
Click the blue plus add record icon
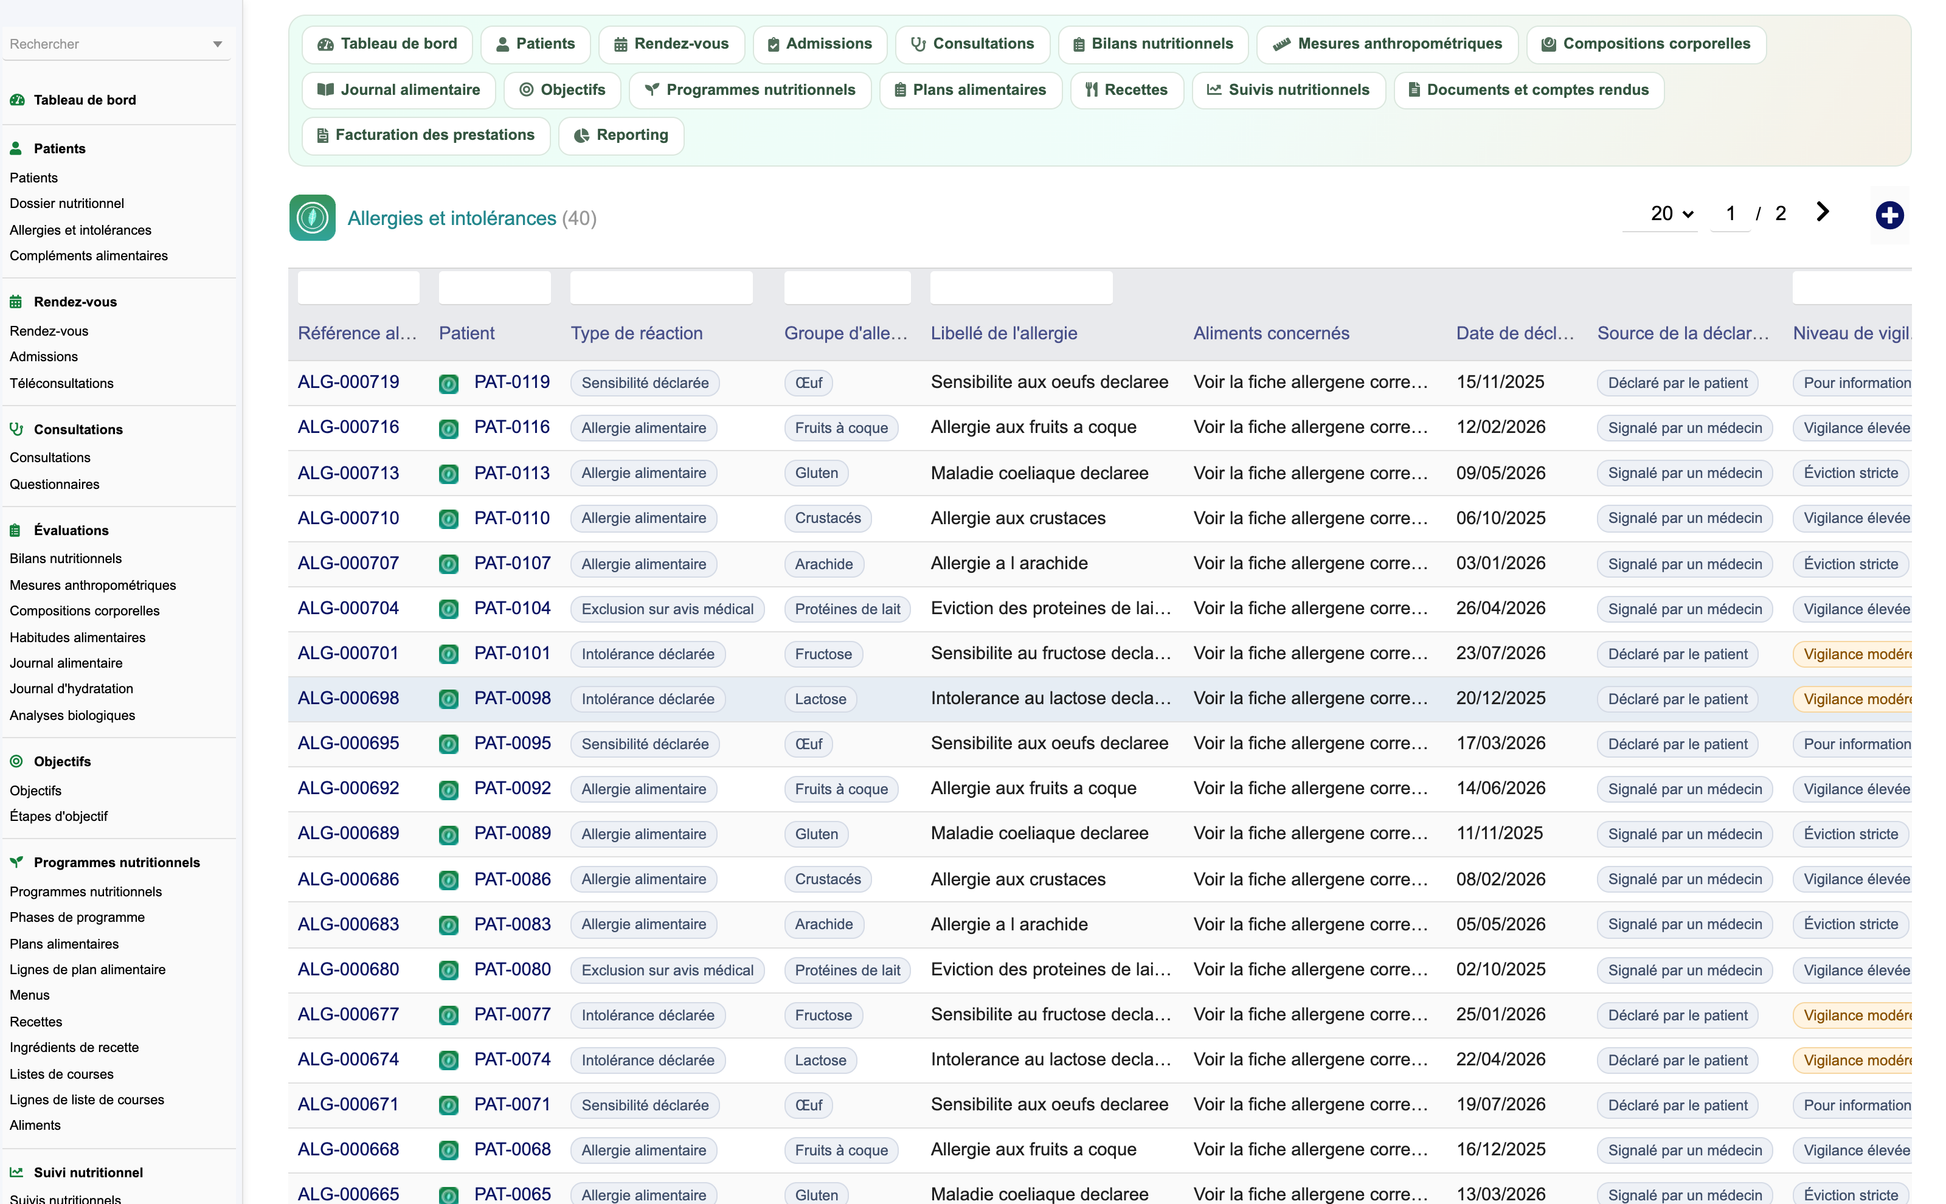pos(1889,215)
